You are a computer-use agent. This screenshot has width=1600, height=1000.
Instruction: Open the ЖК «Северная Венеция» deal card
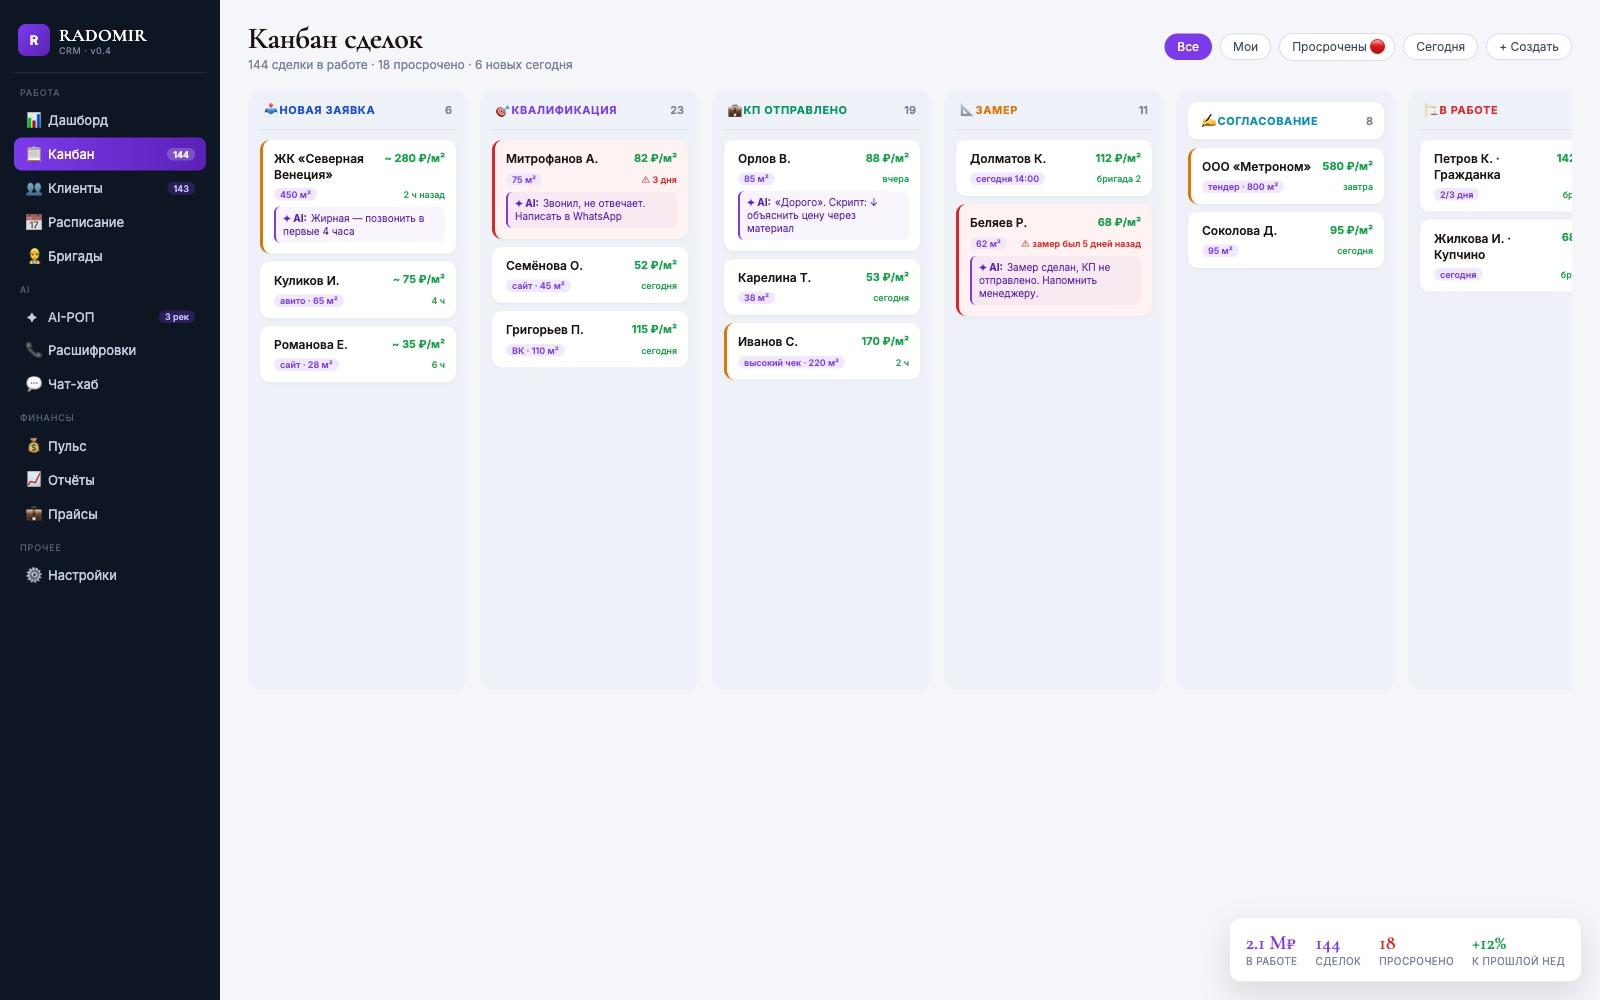coord(358,196)
